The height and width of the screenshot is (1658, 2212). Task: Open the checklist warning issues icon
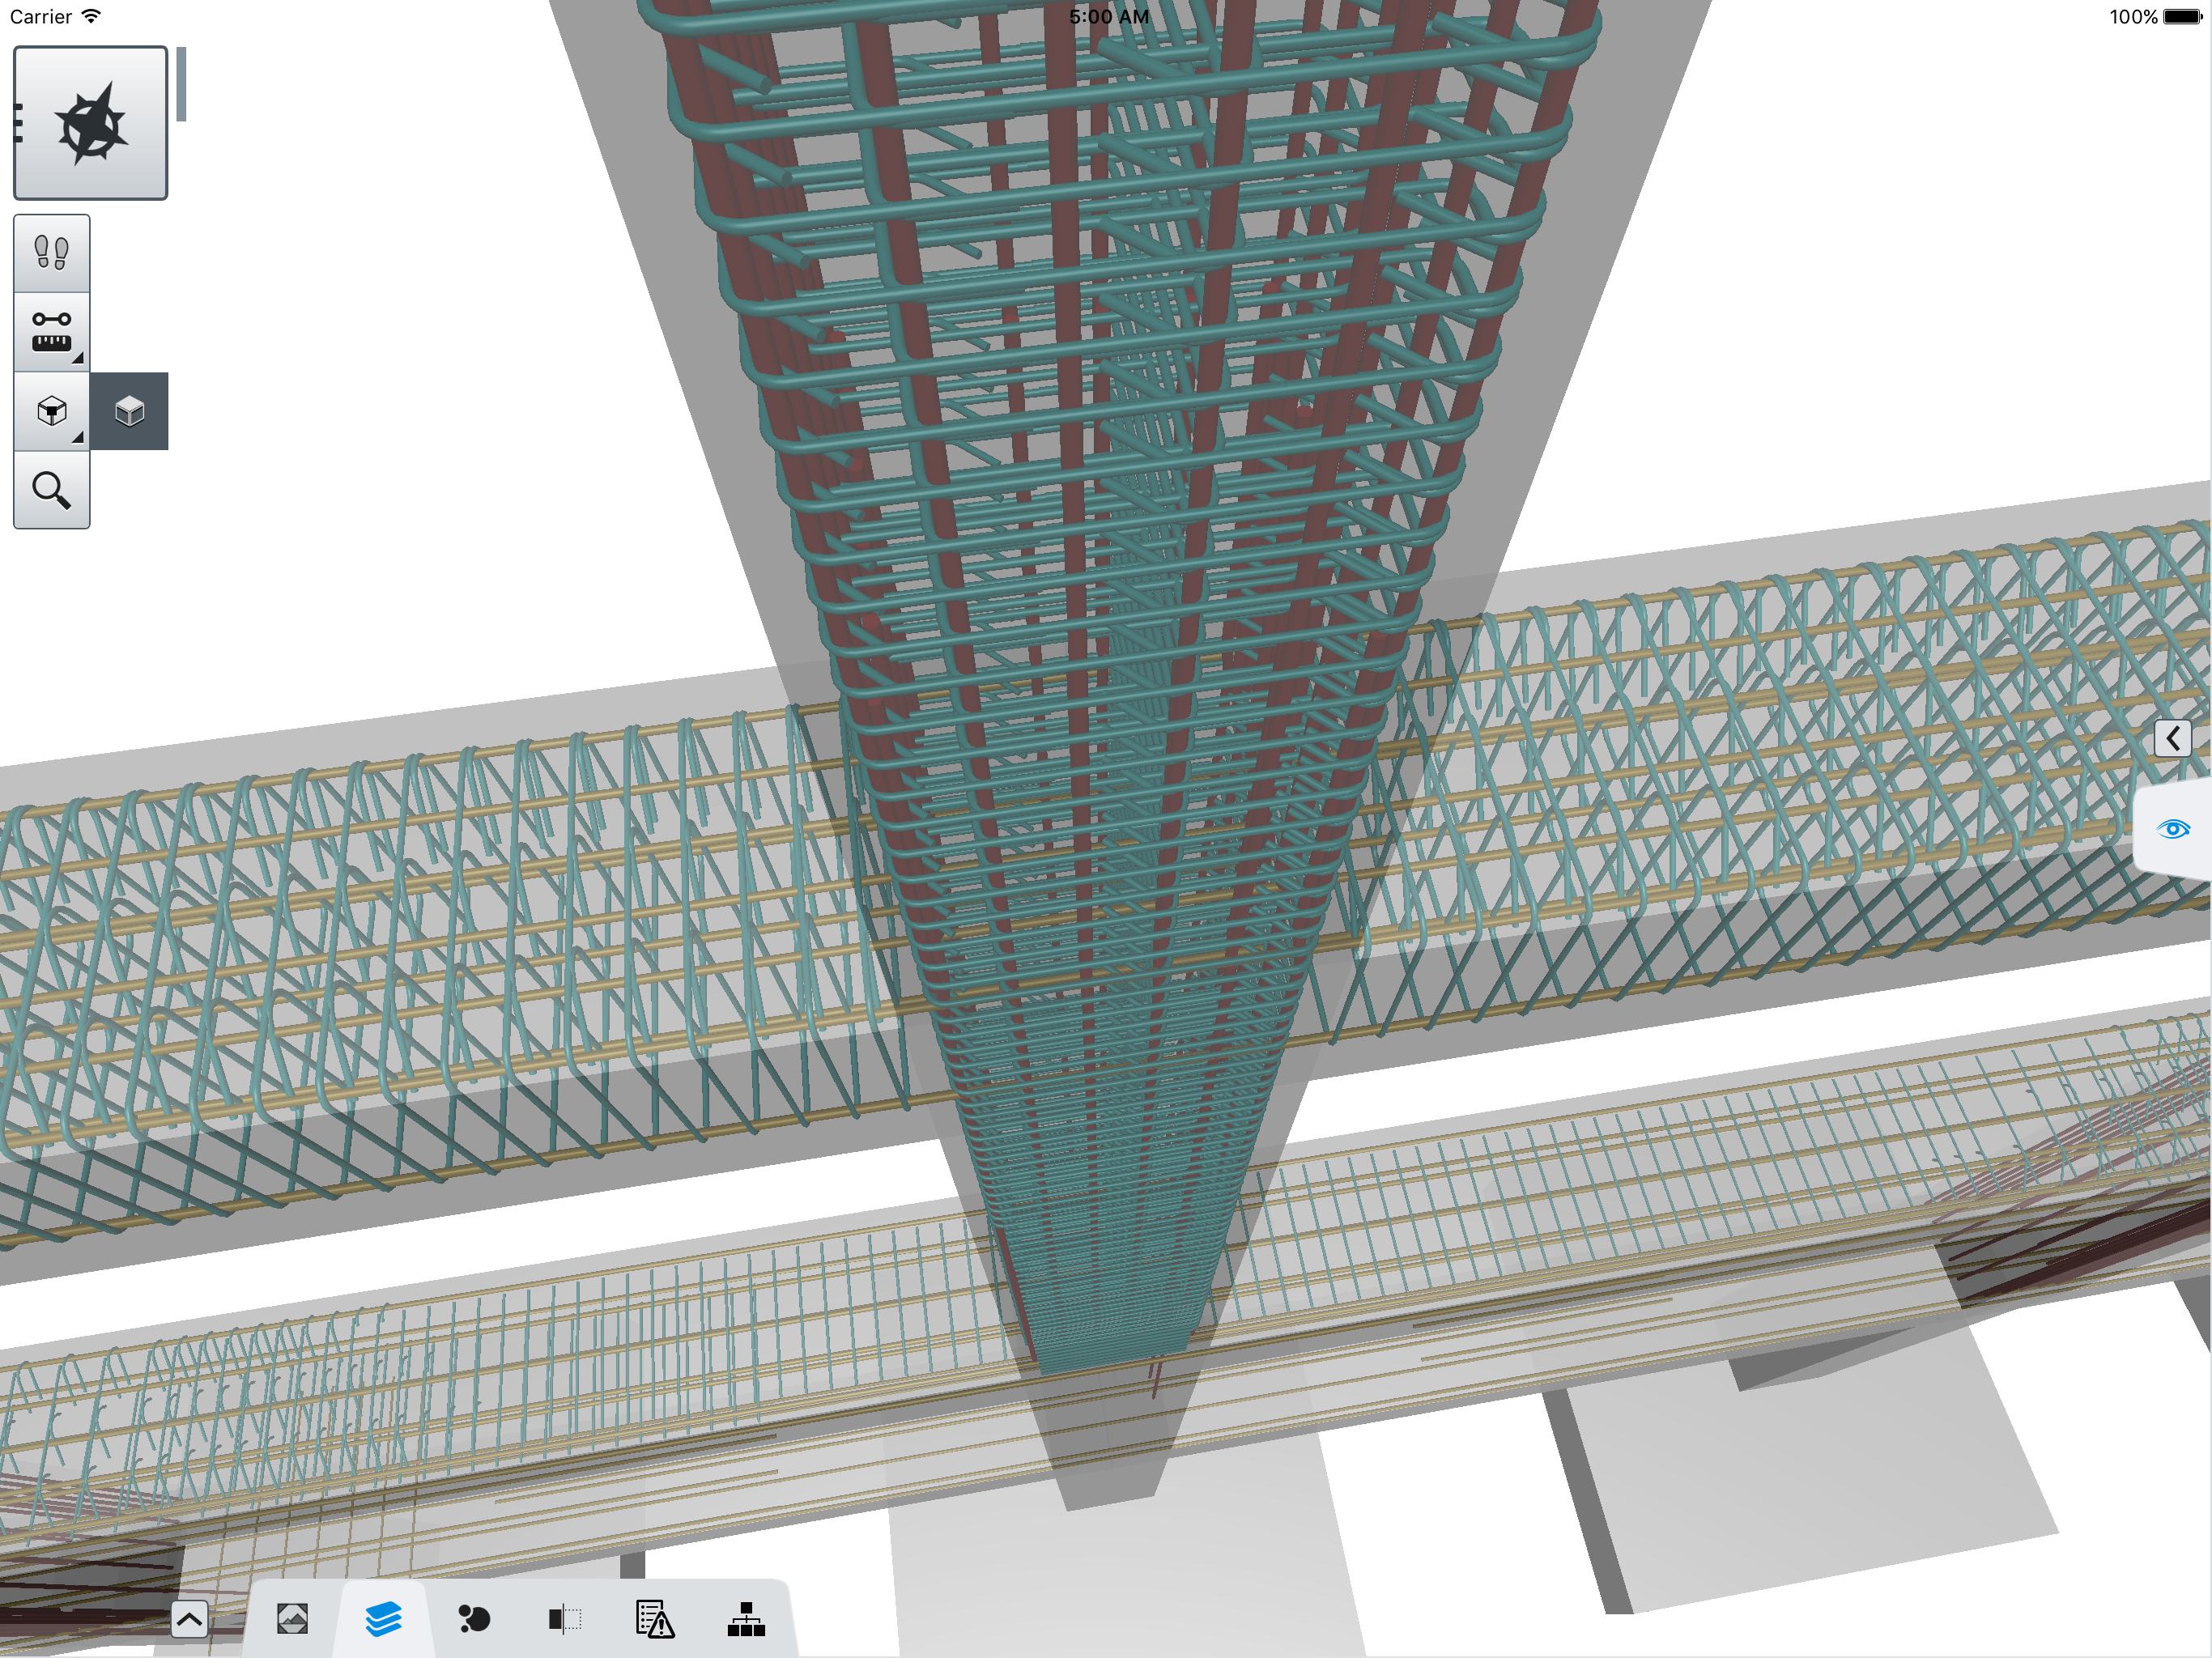click(x=655, y=1619)
